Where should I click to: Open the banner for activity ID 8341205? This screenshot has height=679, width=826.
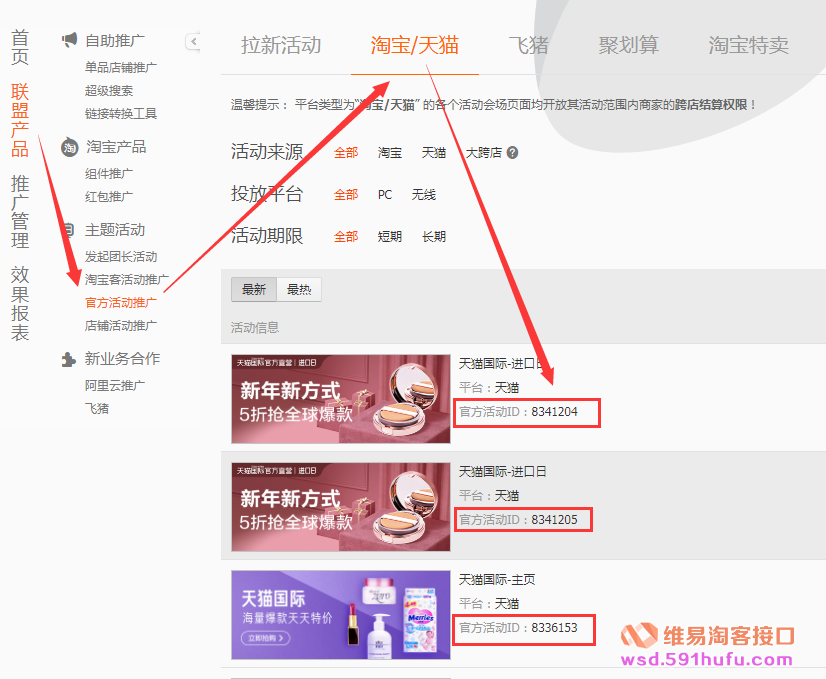(341, 507)
